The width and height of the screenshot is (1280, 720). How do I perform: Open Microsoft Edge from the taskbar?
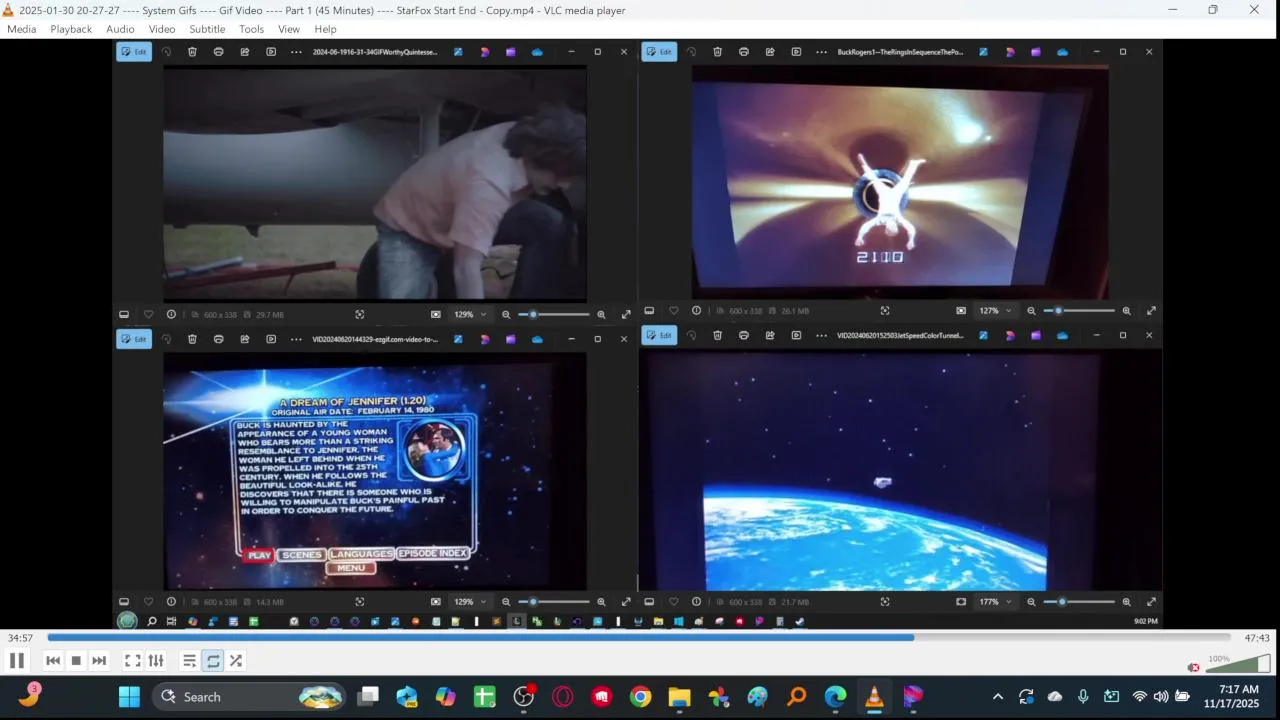point(835,697)
